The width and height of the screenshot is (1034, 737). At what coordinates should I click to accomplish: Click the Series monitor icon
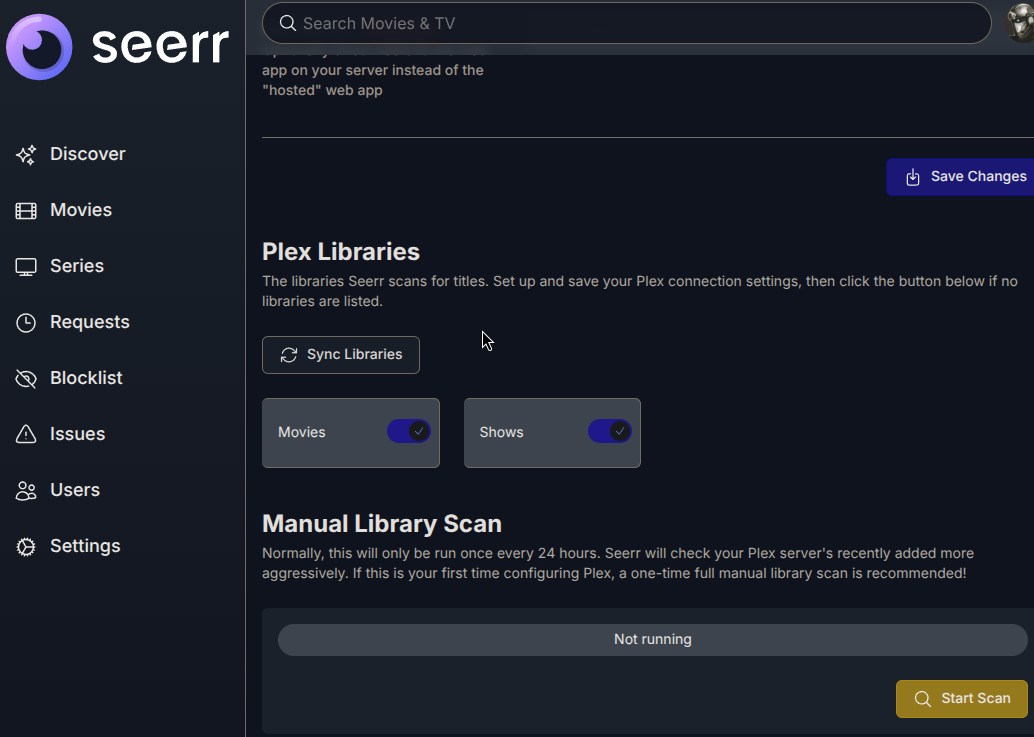pos(26,267)
